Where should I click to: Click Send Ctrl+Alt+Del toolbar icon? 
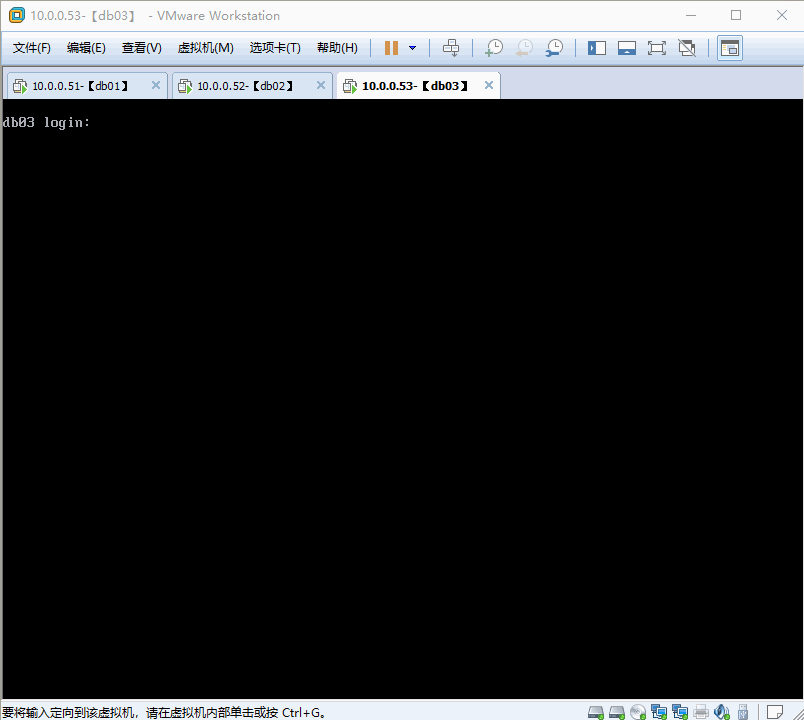451,48
